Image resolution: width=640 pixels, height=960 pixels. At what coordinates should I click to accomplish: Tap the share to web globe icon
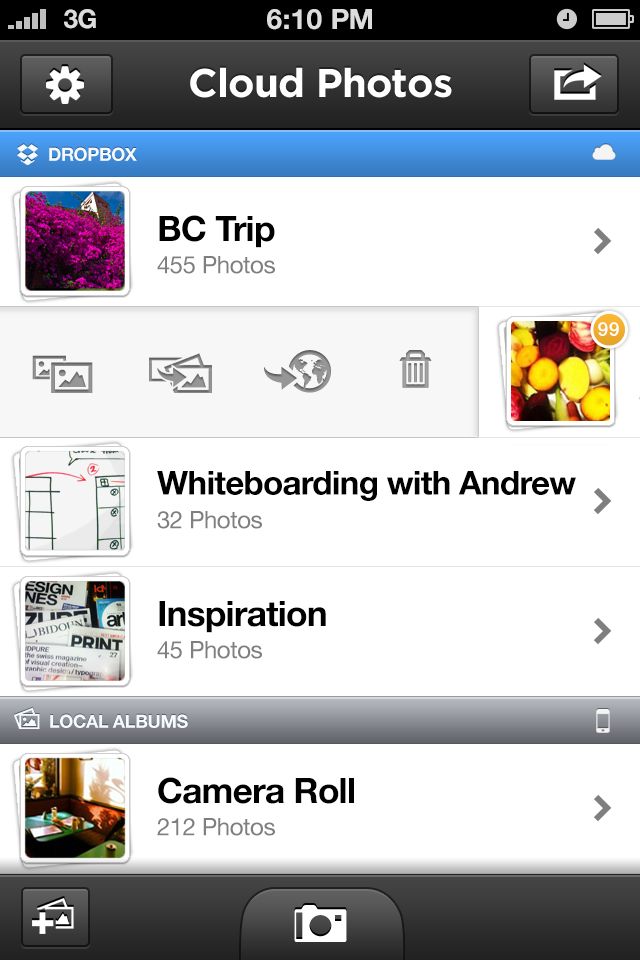coord(297,373)
